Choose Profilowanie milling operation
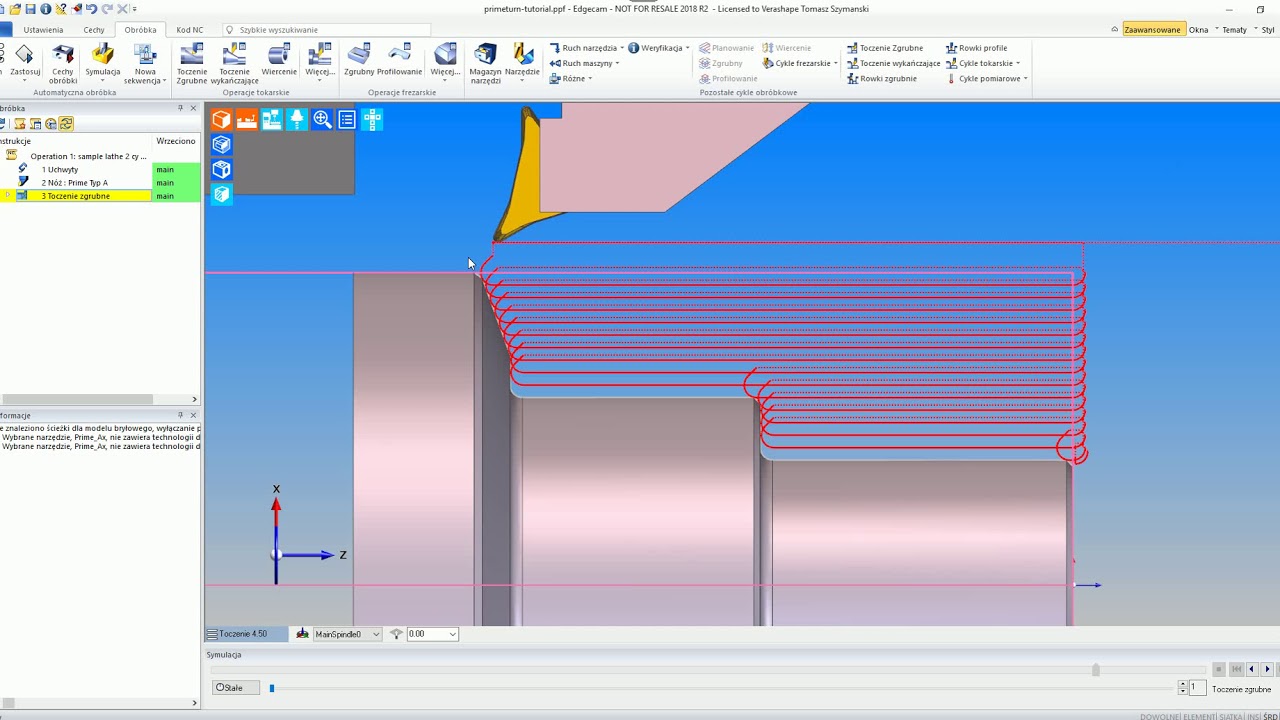The image size is (1280, 720). [x=399, y=59]
